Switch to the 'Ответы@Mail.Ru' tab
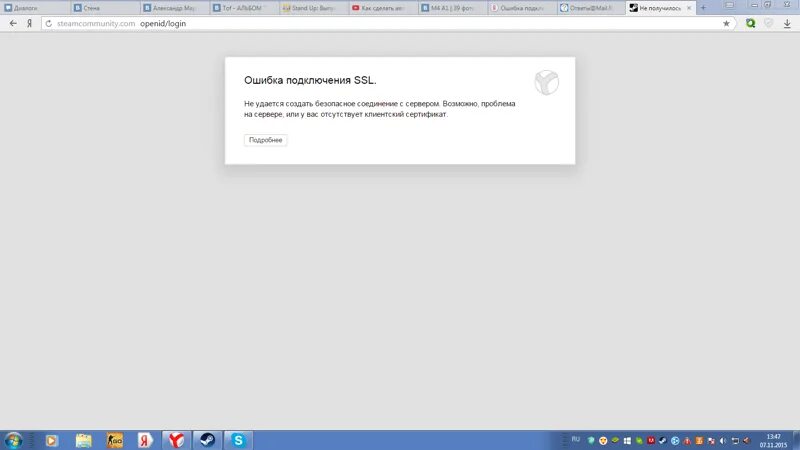800x450 pixels. pyautogui.click(x=588, y=7)
